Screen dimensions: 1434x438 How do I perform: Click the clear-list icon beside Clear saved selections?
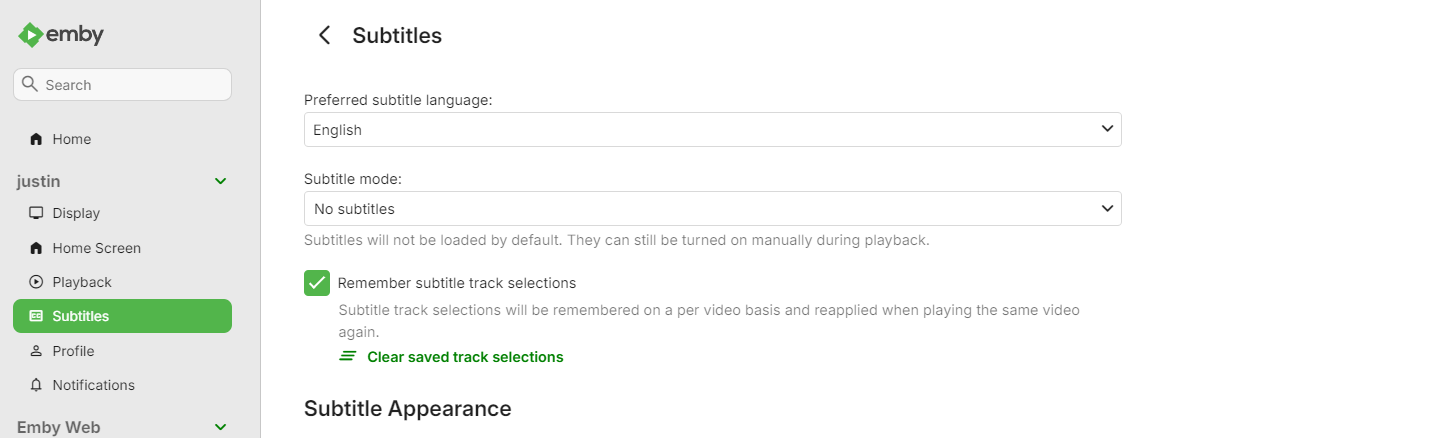pos(348,357)
